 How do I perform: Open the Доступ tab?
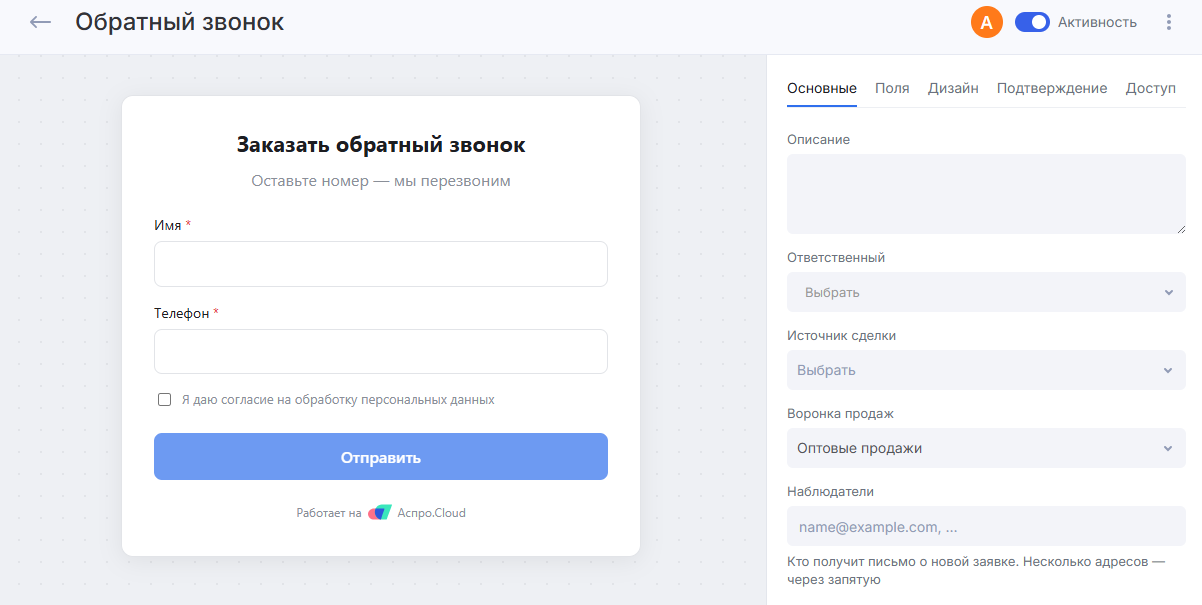pyautogui.click(x=1151, y=88)
